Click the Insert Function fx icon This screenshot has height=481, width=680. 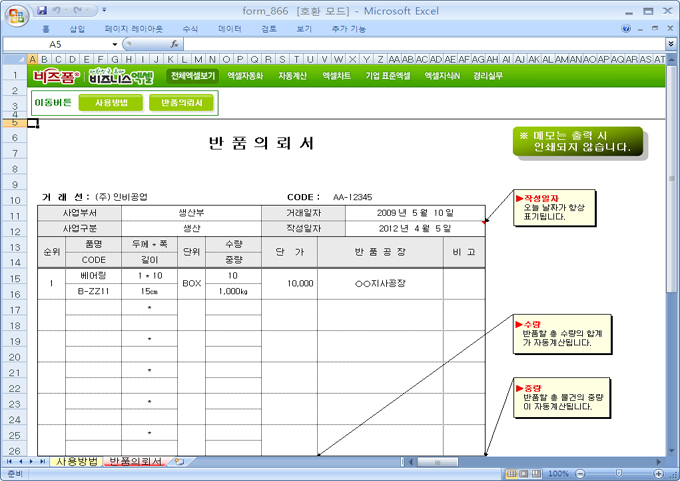(x=174, y=44)
